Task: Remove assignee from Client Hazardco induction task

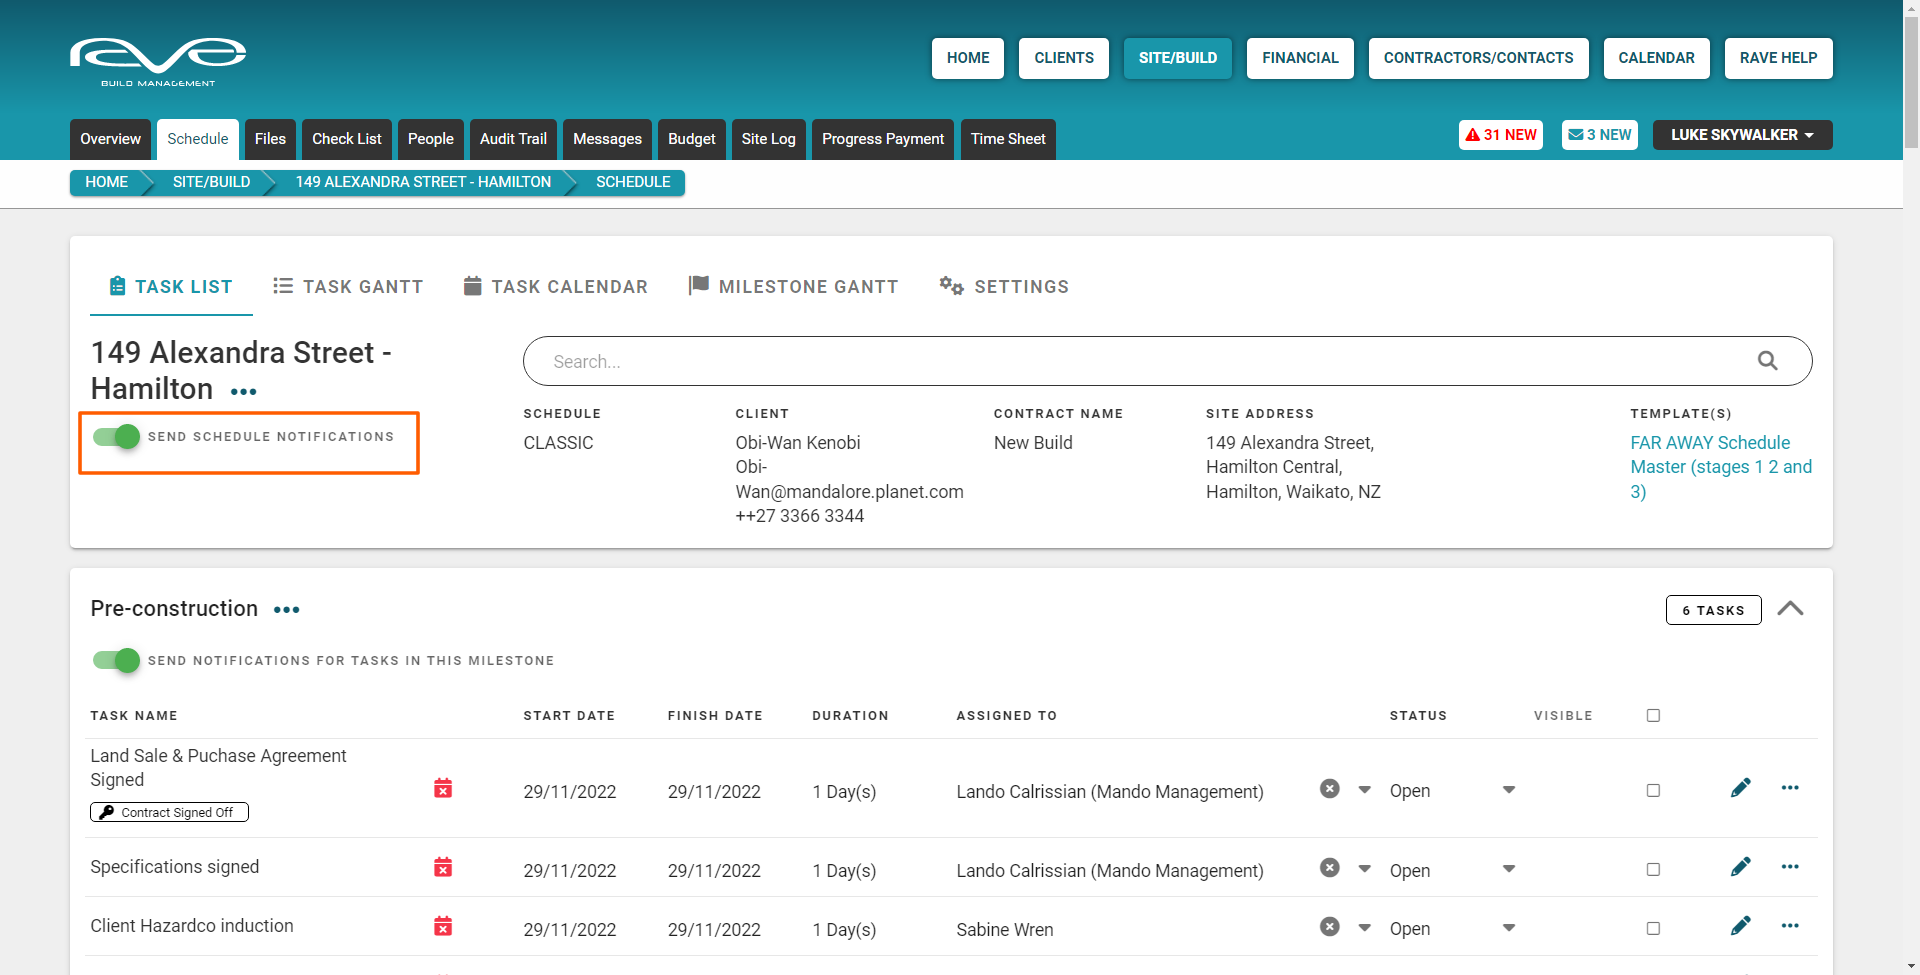Action: 1329,927
